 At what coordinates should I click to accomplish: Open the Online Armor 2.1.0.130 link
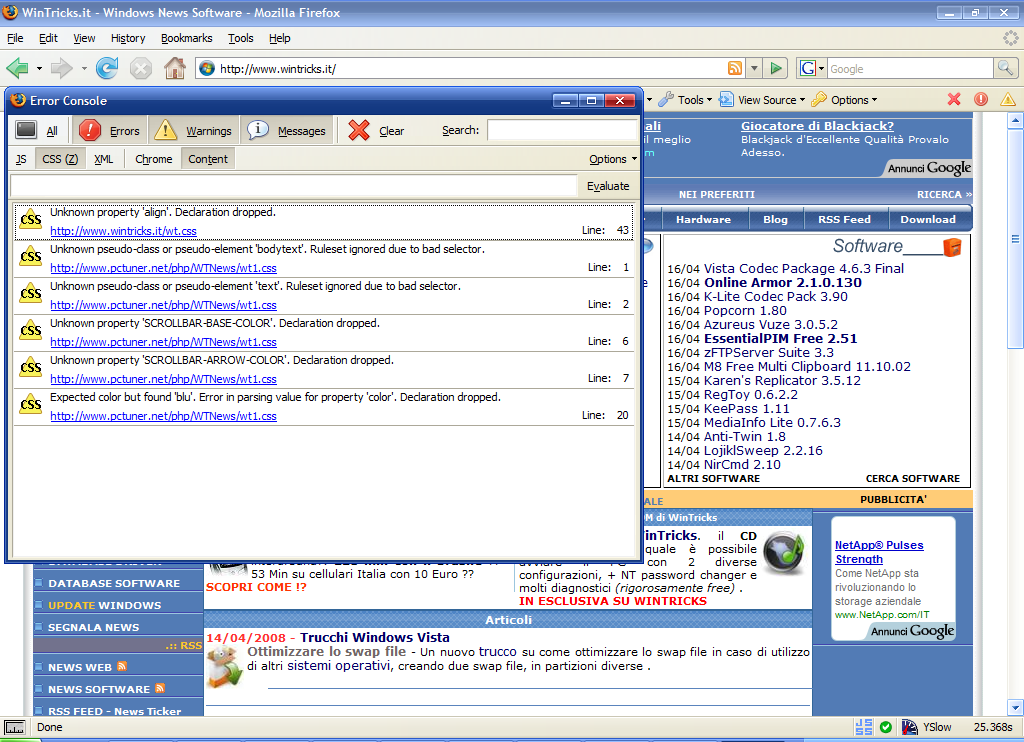[x=782, y=282]
